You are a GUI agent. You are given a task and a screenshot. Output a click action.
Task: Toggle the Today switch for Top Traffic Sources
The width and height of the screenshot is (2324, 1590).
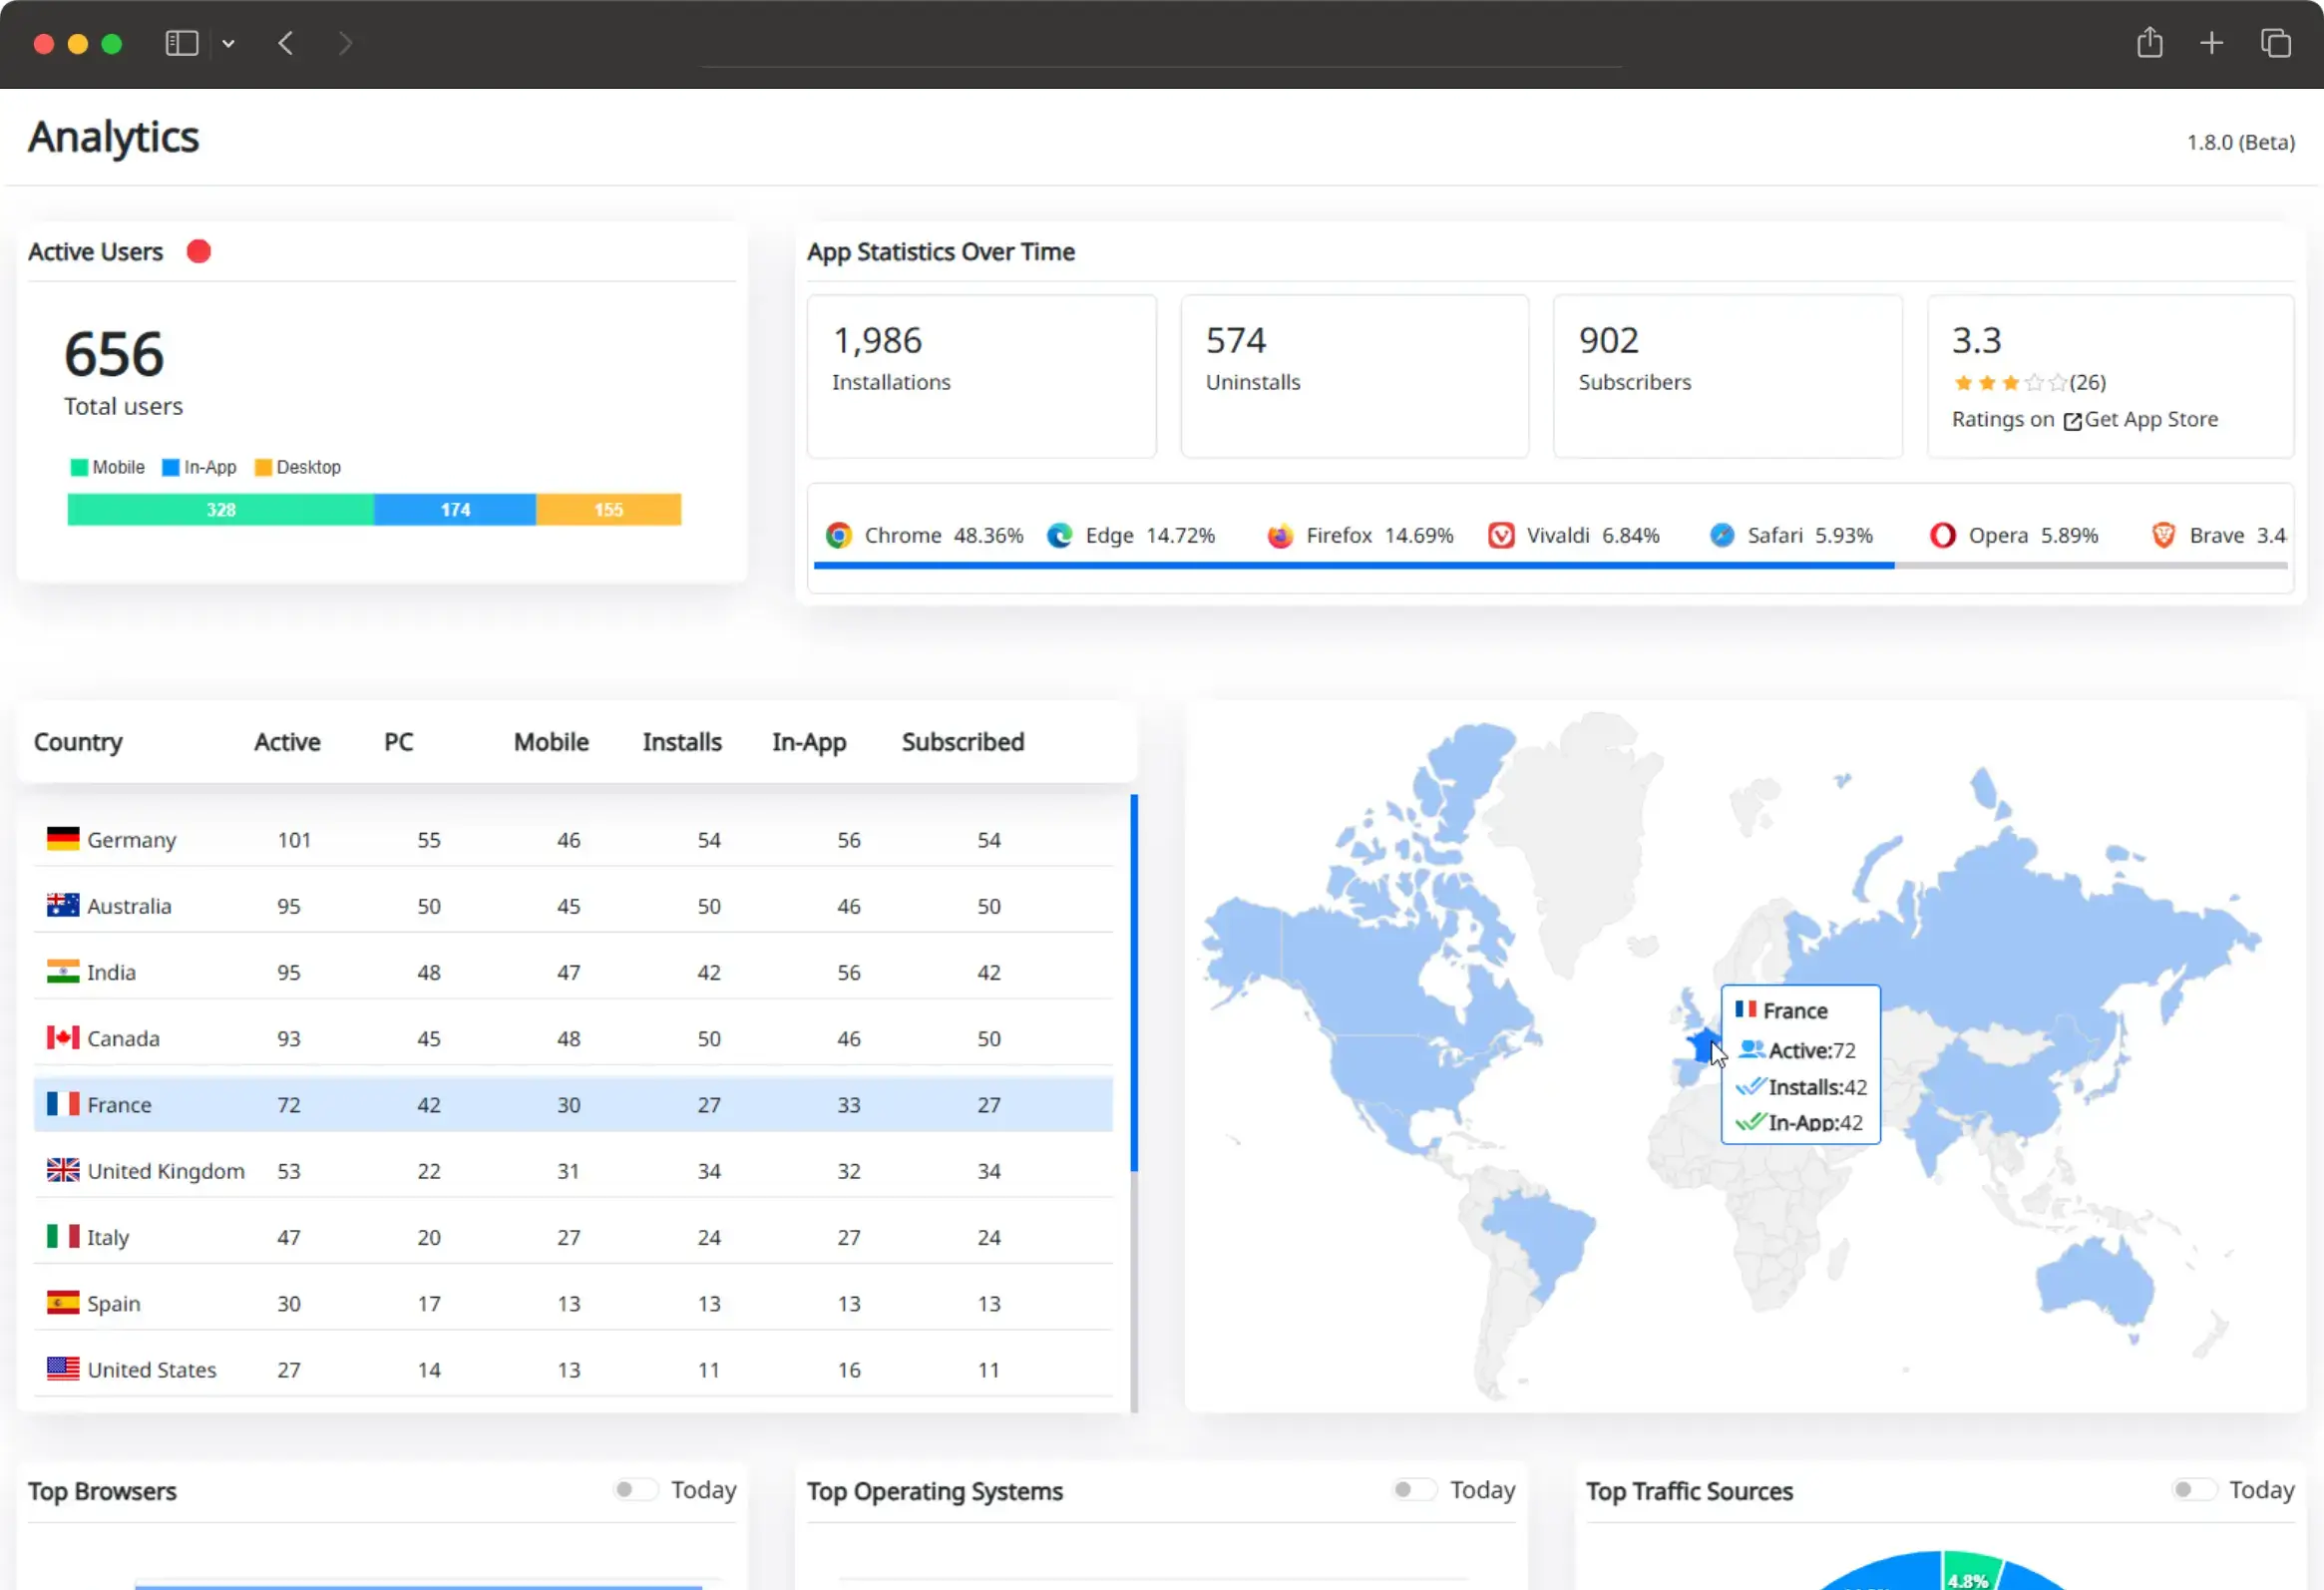point(2194,1490)
